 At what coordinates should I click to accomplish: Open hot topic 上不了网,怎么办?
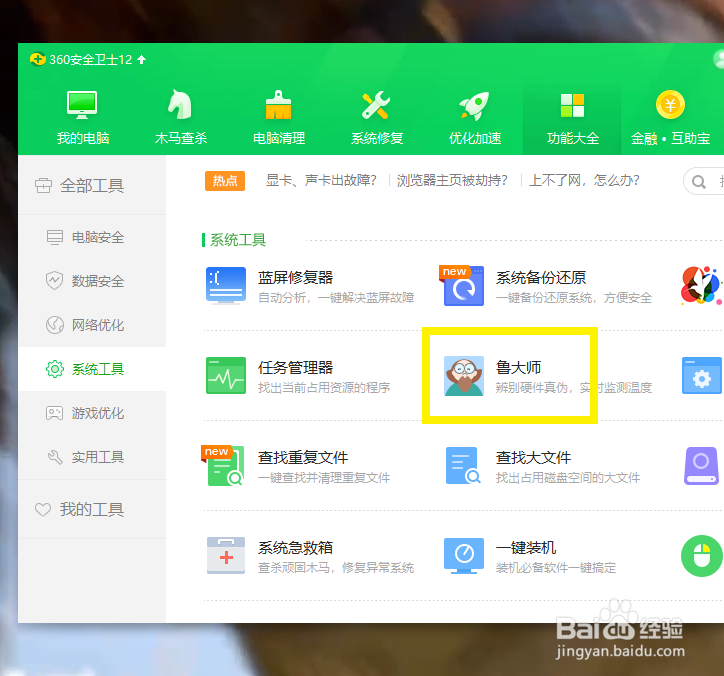point(584,180)
